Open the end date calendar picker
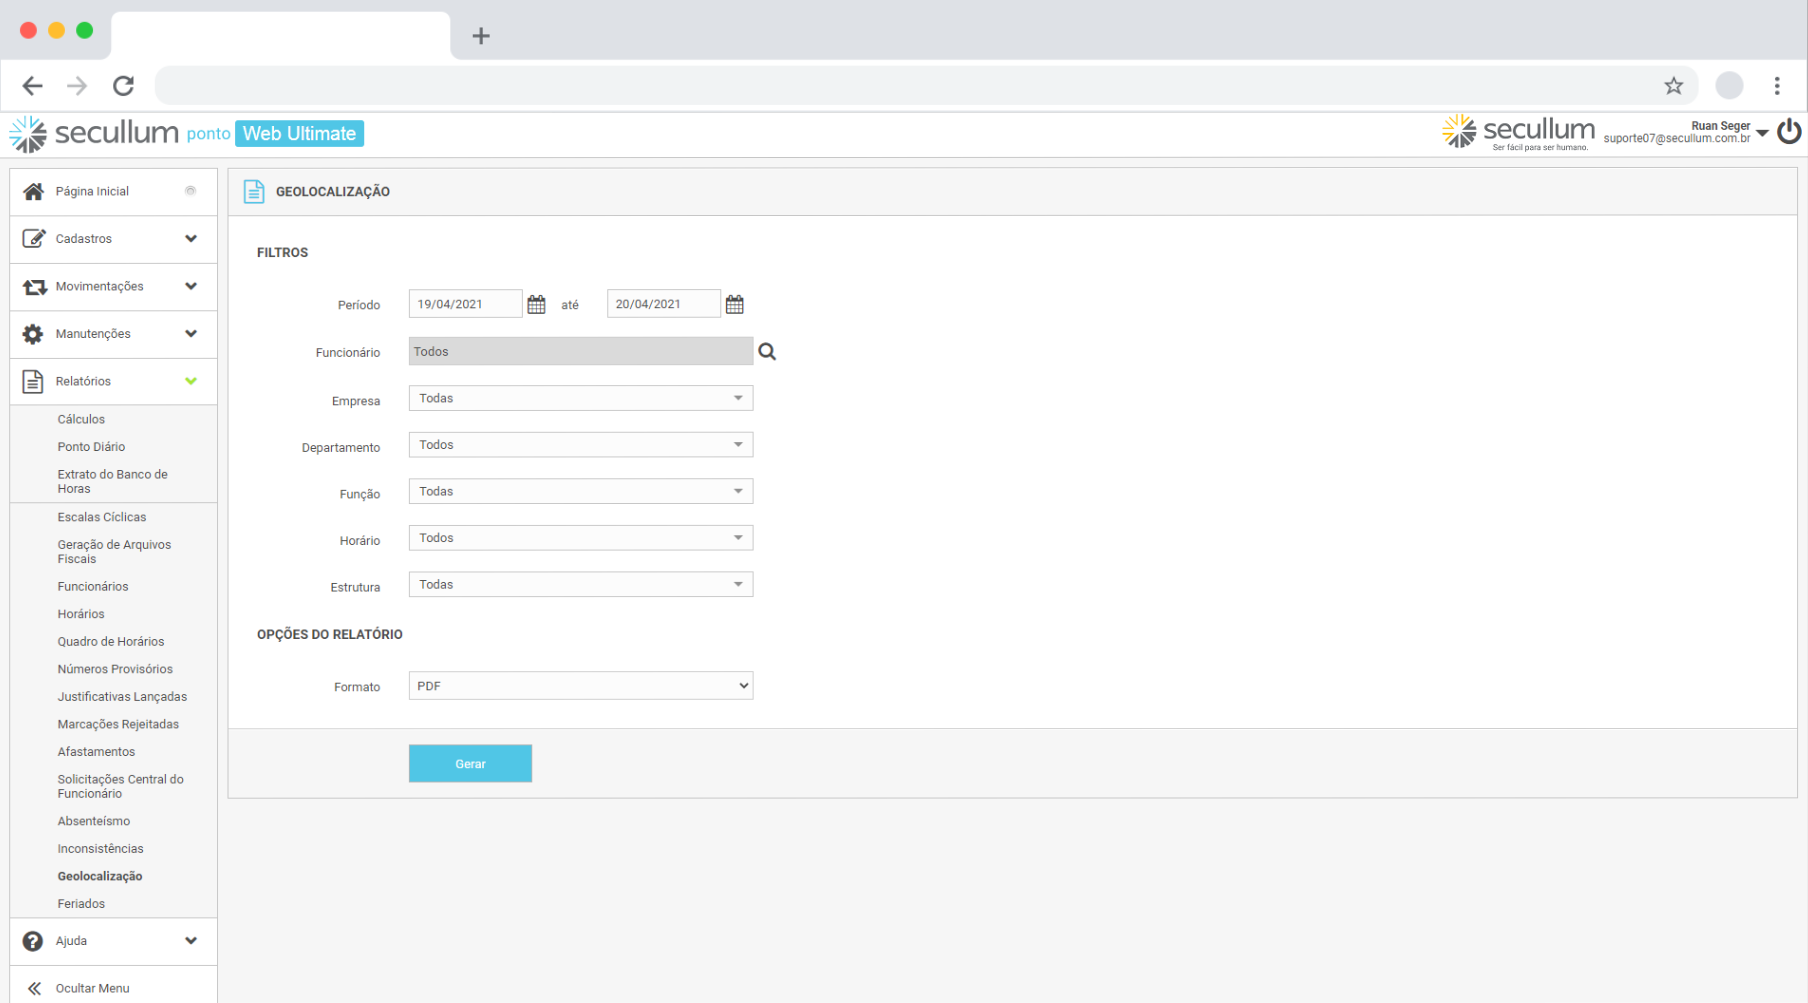 734,305
